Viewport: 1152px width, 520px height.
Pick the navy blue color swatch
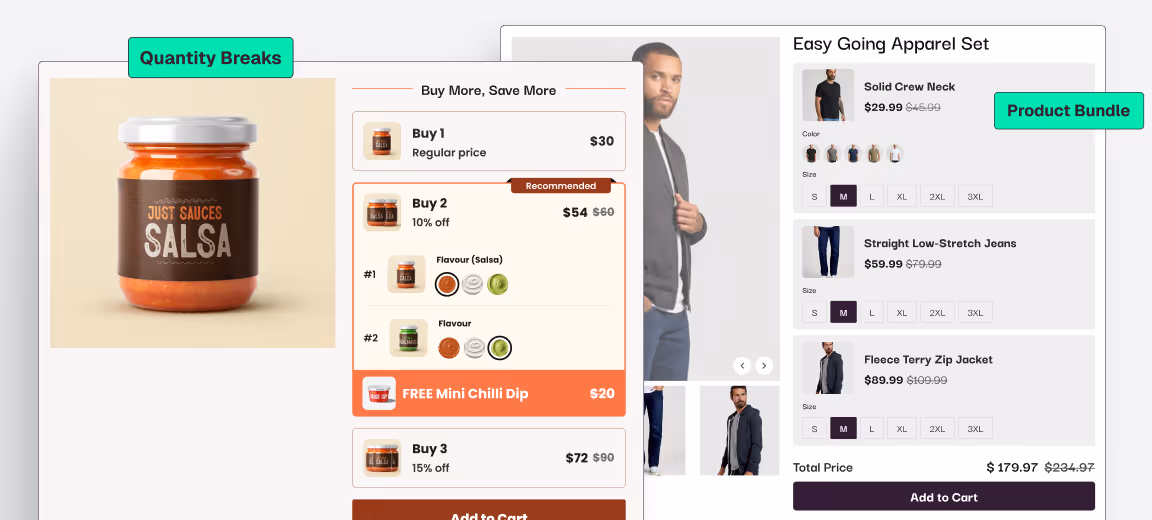coord(852,154)
